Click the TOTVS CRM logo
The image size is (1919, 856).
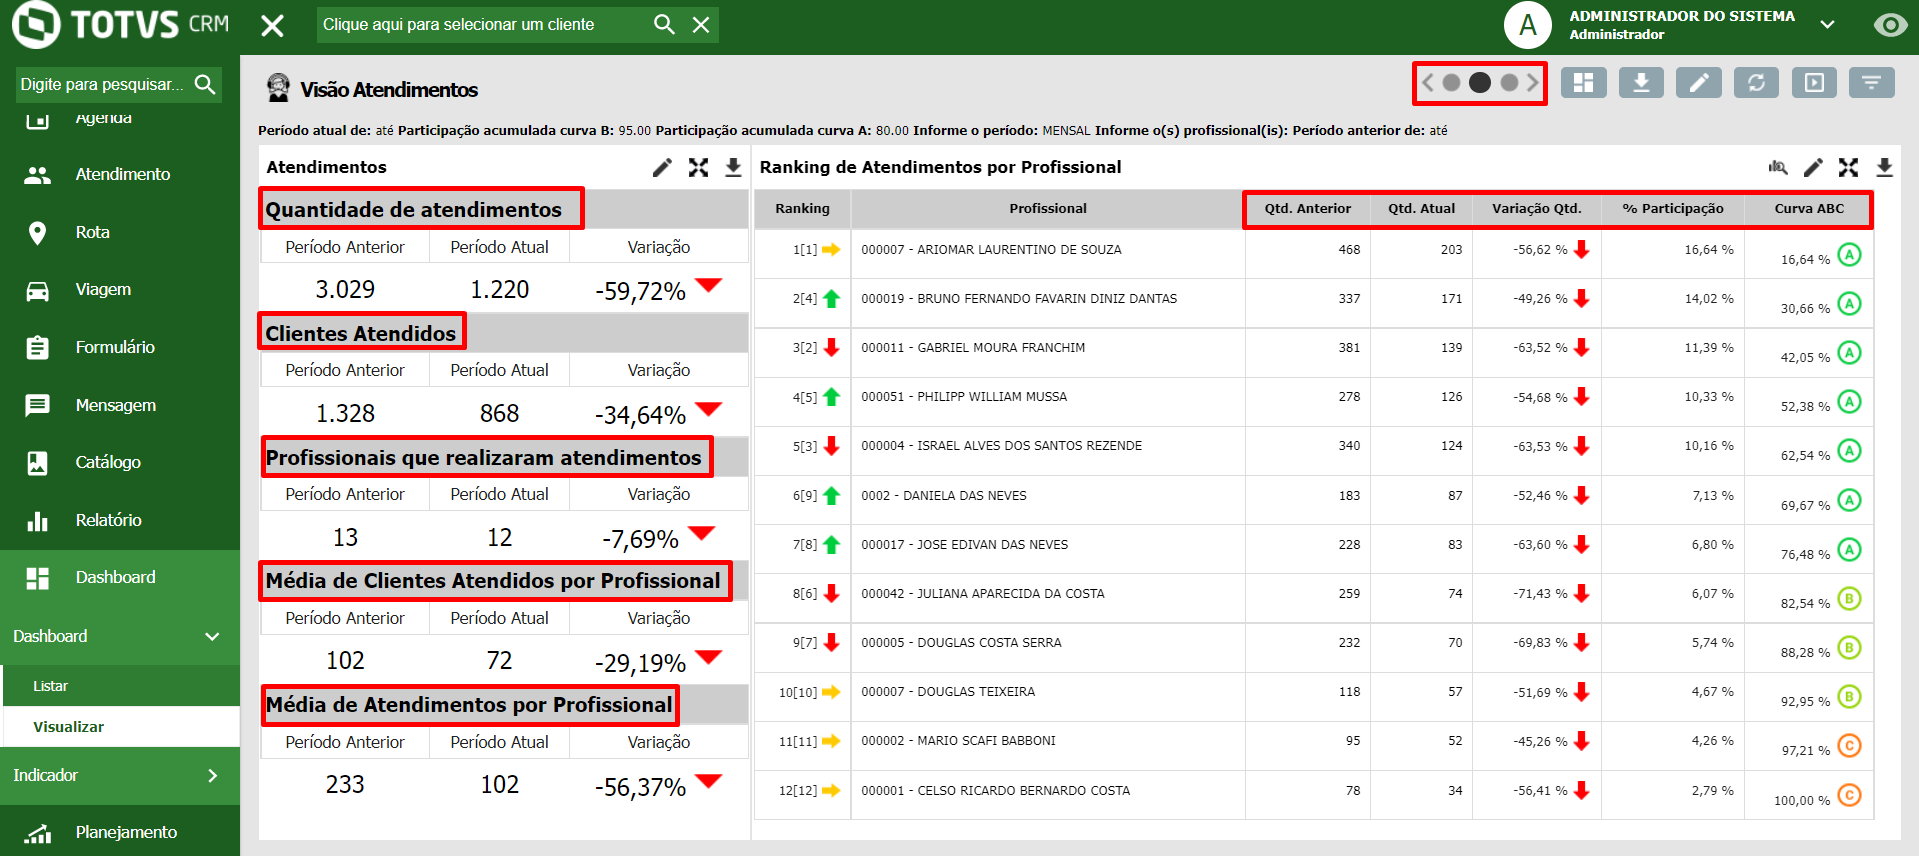pos(121,24)
